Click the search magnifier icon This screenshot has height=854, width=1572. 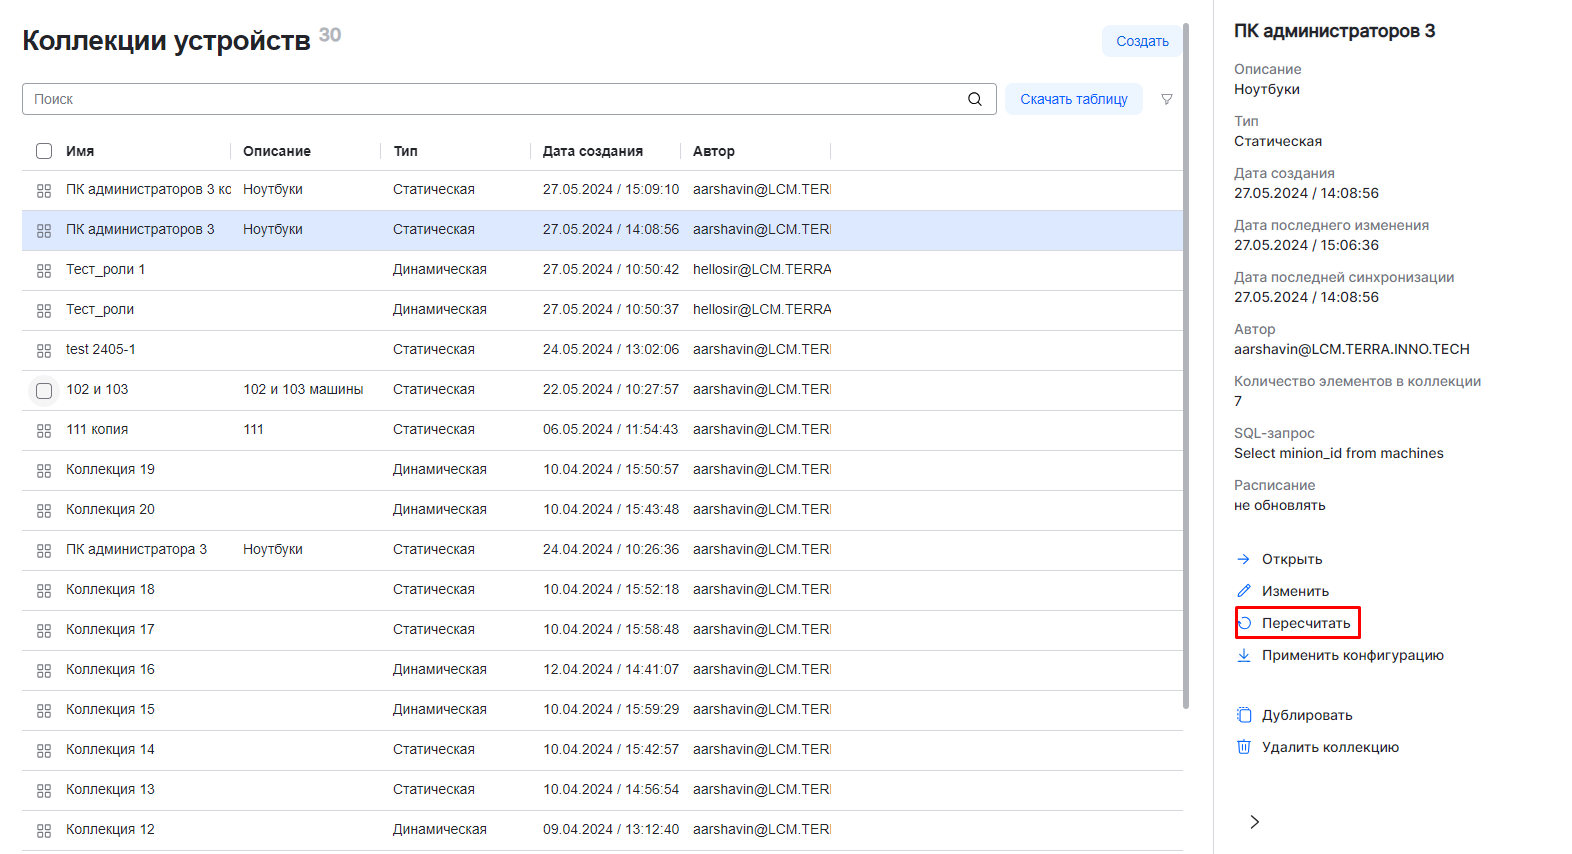tap(974, 99)
